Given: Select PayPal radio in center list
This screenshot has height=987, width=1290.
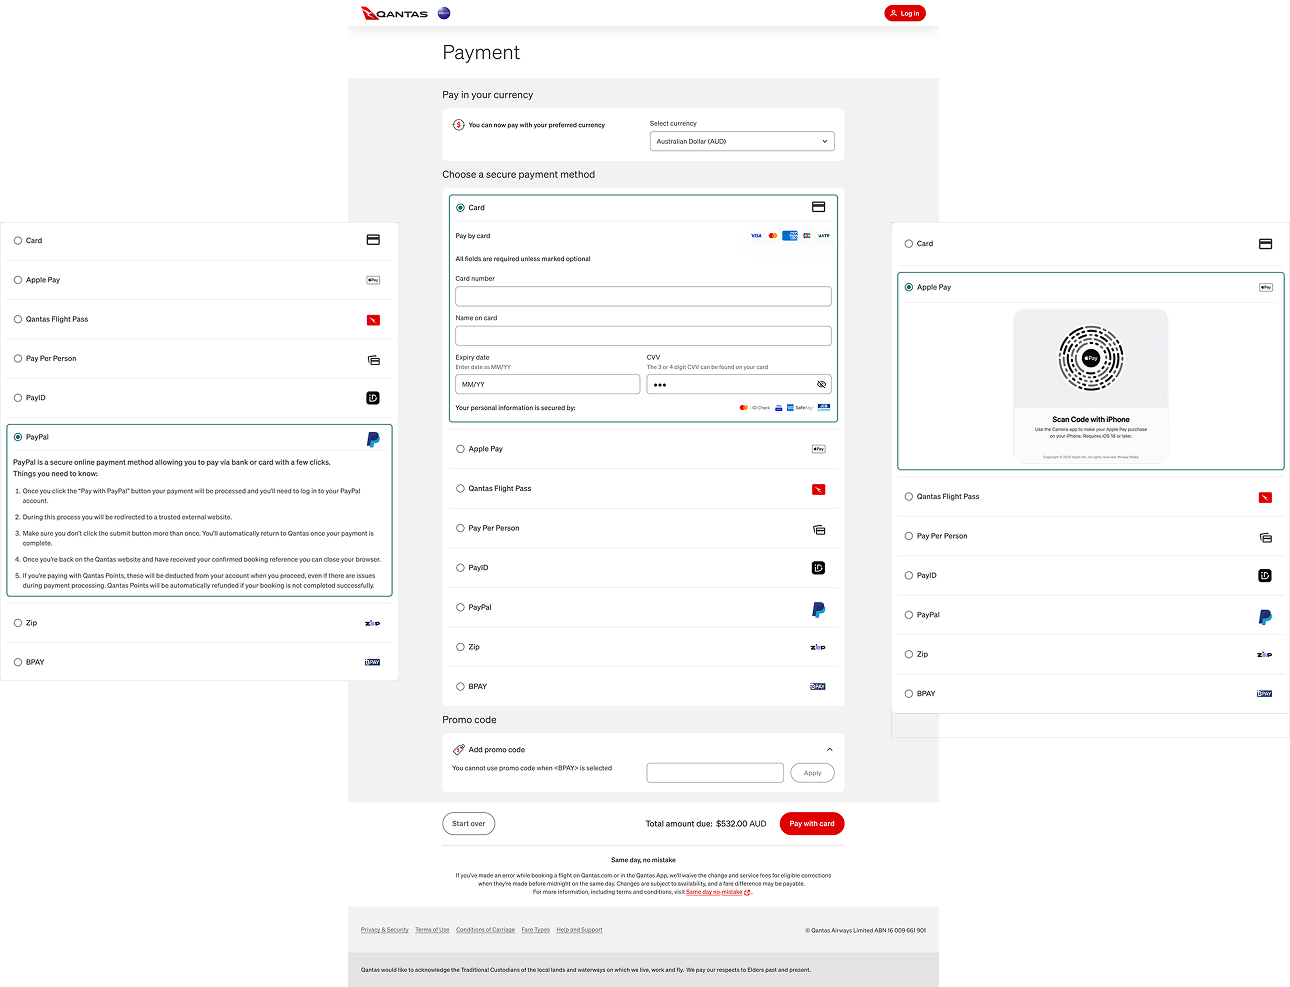Looking at the screenshot, I should 460,607.
